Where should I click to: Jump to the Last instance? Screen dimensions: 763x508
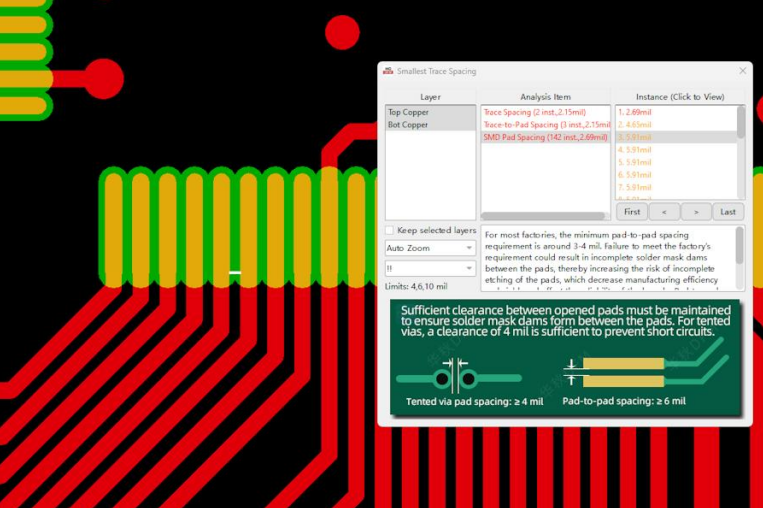coord(728,212)
